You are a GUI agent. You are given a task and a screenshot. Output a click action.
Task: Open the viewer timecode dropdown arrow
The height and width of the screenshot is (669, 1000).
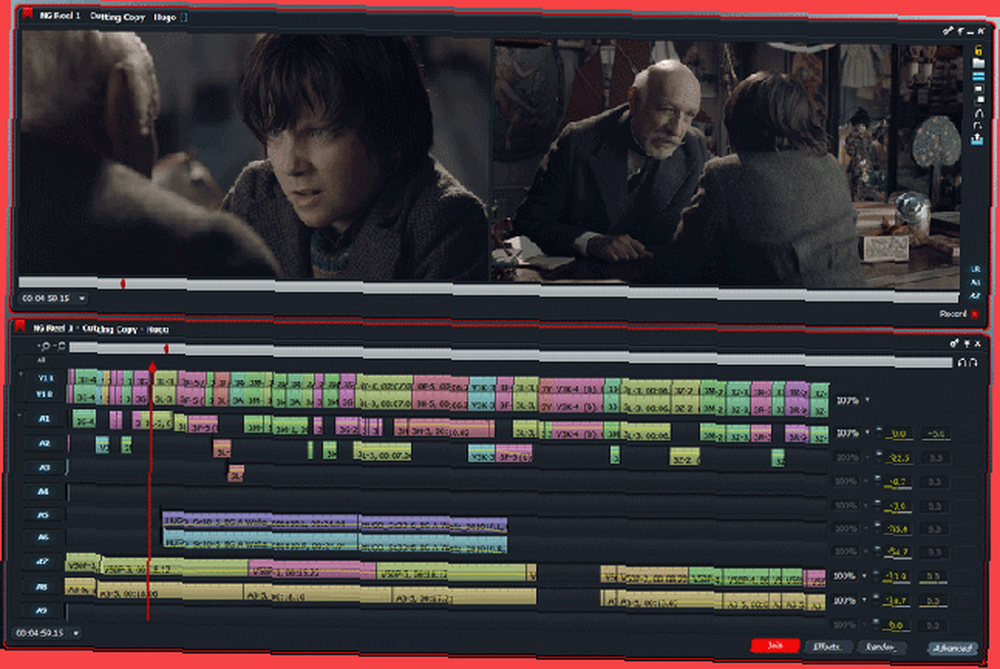click(x=82, y=298)
